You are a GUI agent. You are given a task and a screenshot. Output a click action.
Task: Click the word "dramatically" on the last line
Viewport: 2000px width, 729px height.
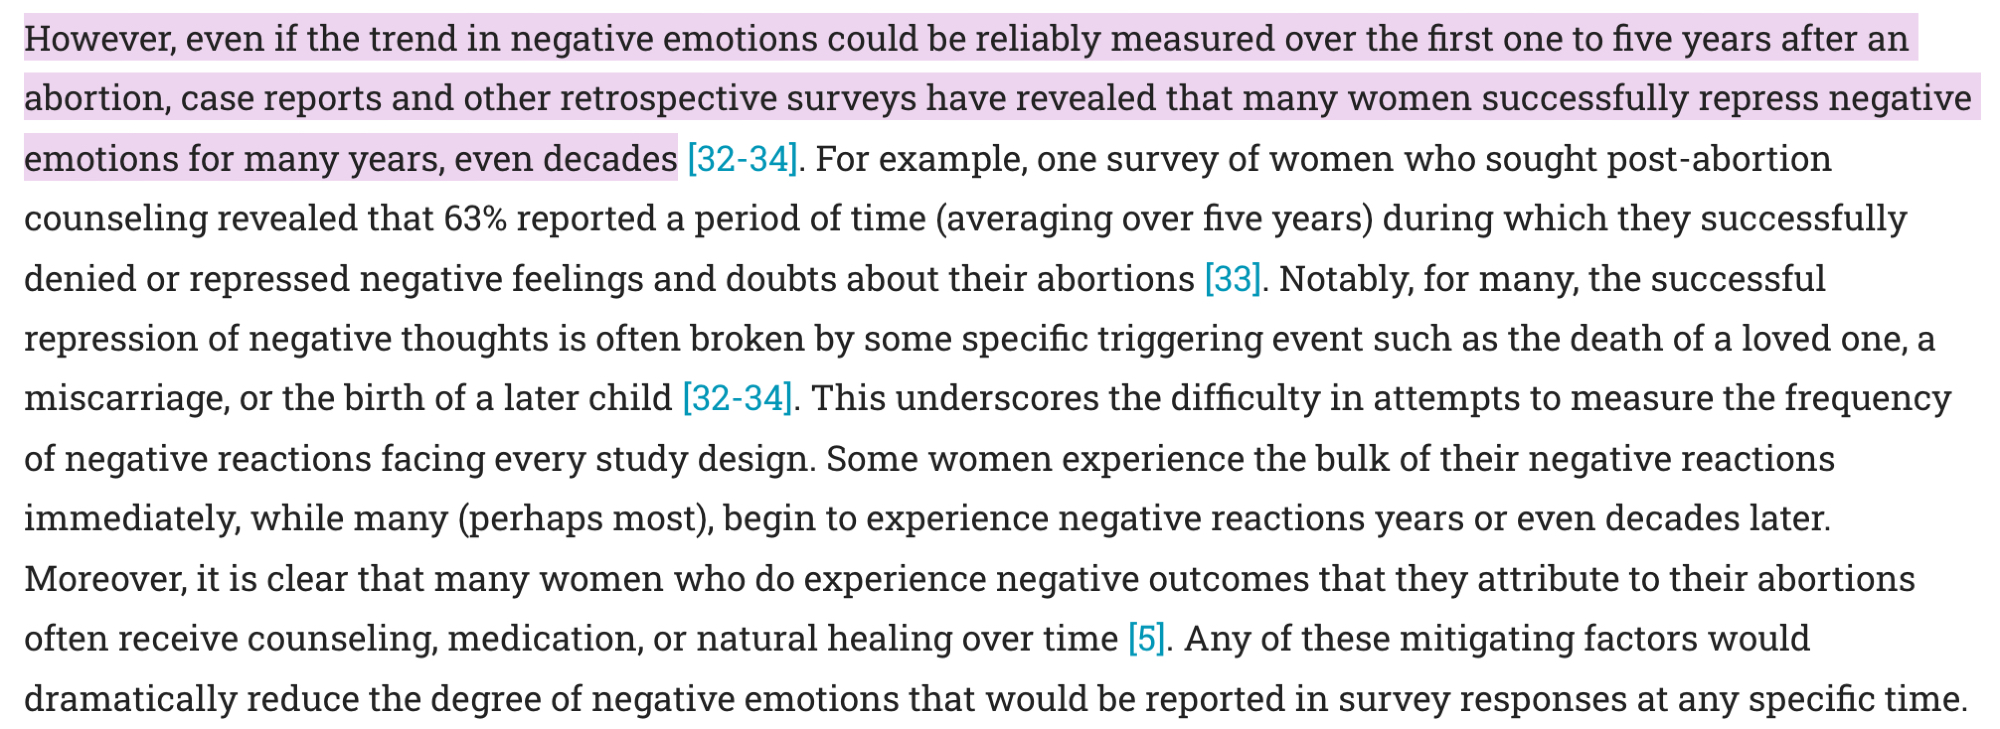[130, 699]
